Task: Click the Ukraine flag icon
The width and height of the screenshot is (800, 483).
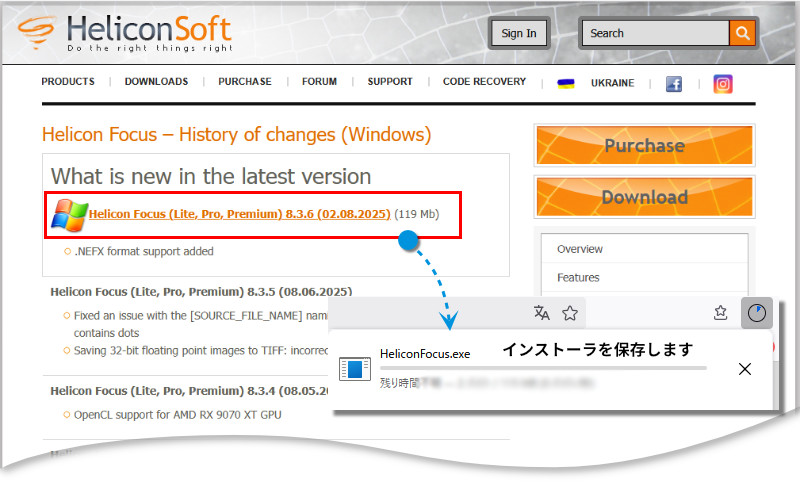Action: click(x=565, y=84)
